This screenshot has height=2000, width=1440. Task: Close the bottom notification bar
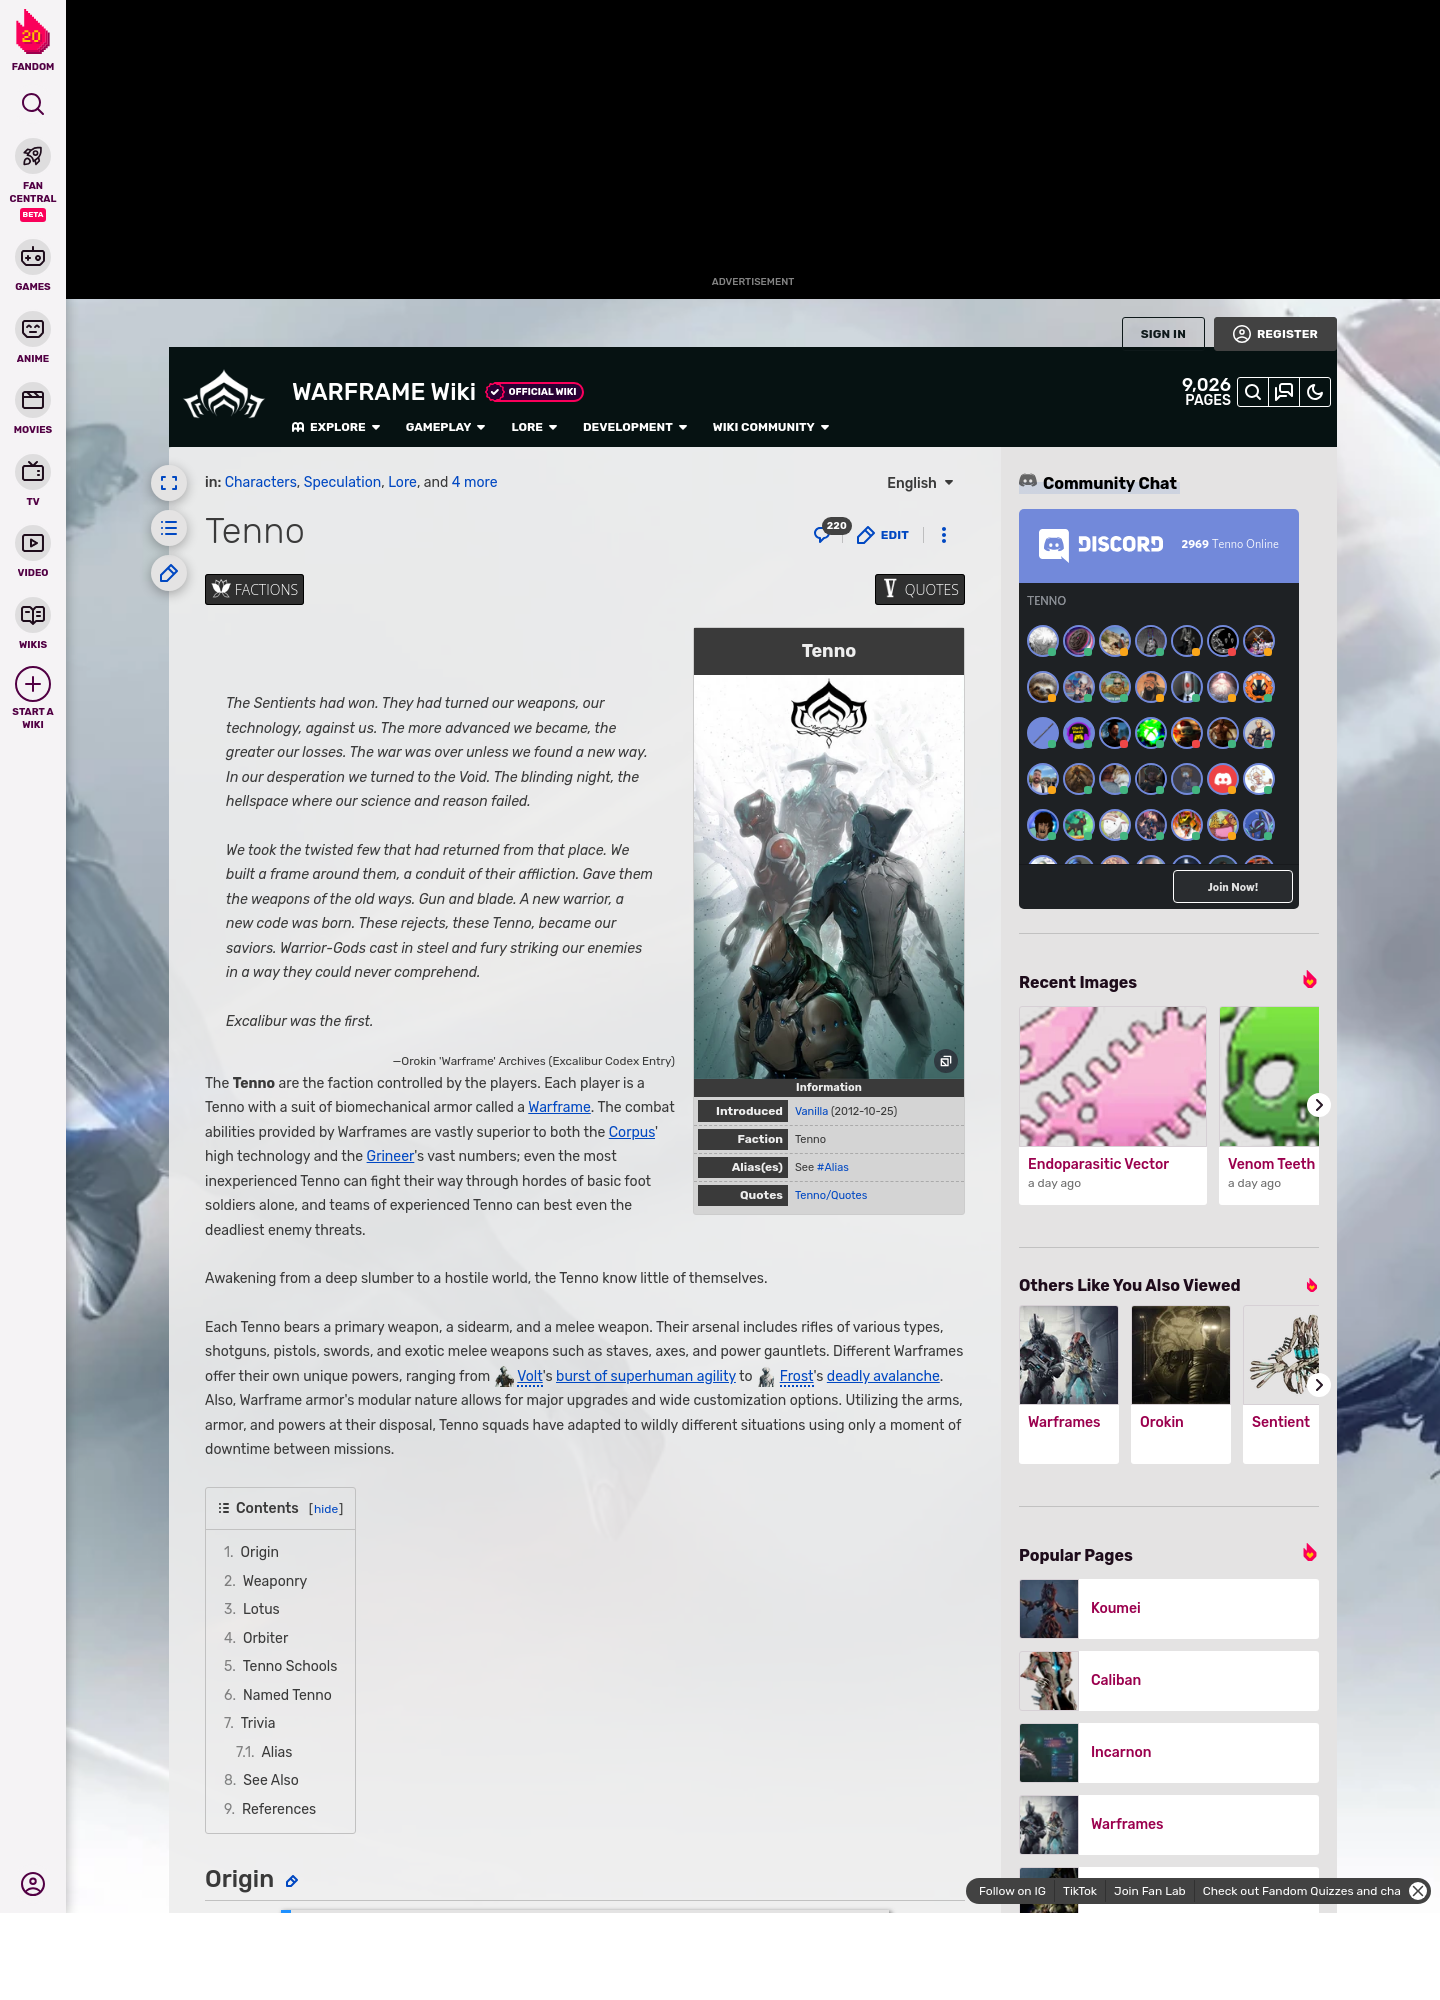[x=1418, y=1891]
